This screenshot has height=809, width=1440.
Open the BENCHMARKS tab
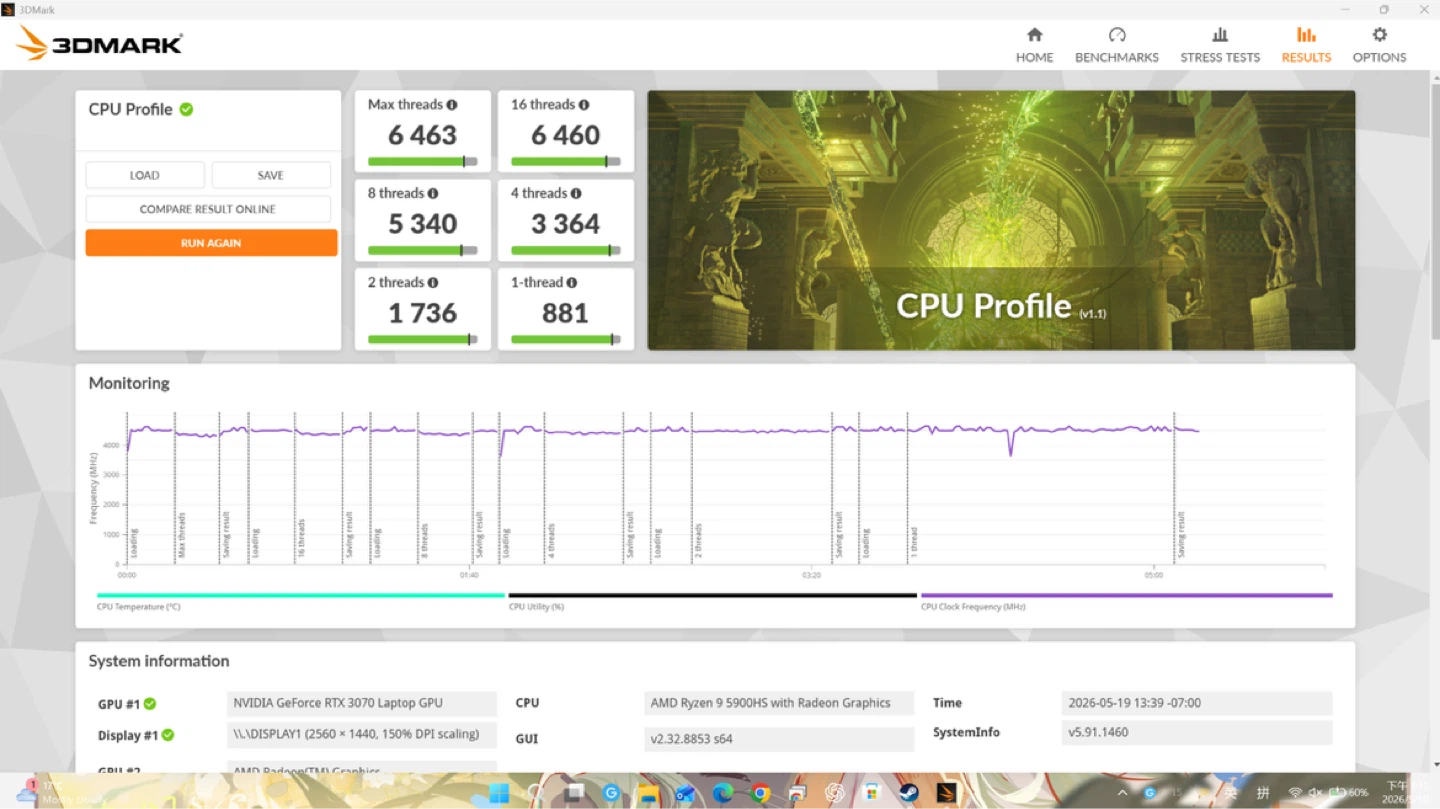1117,46
